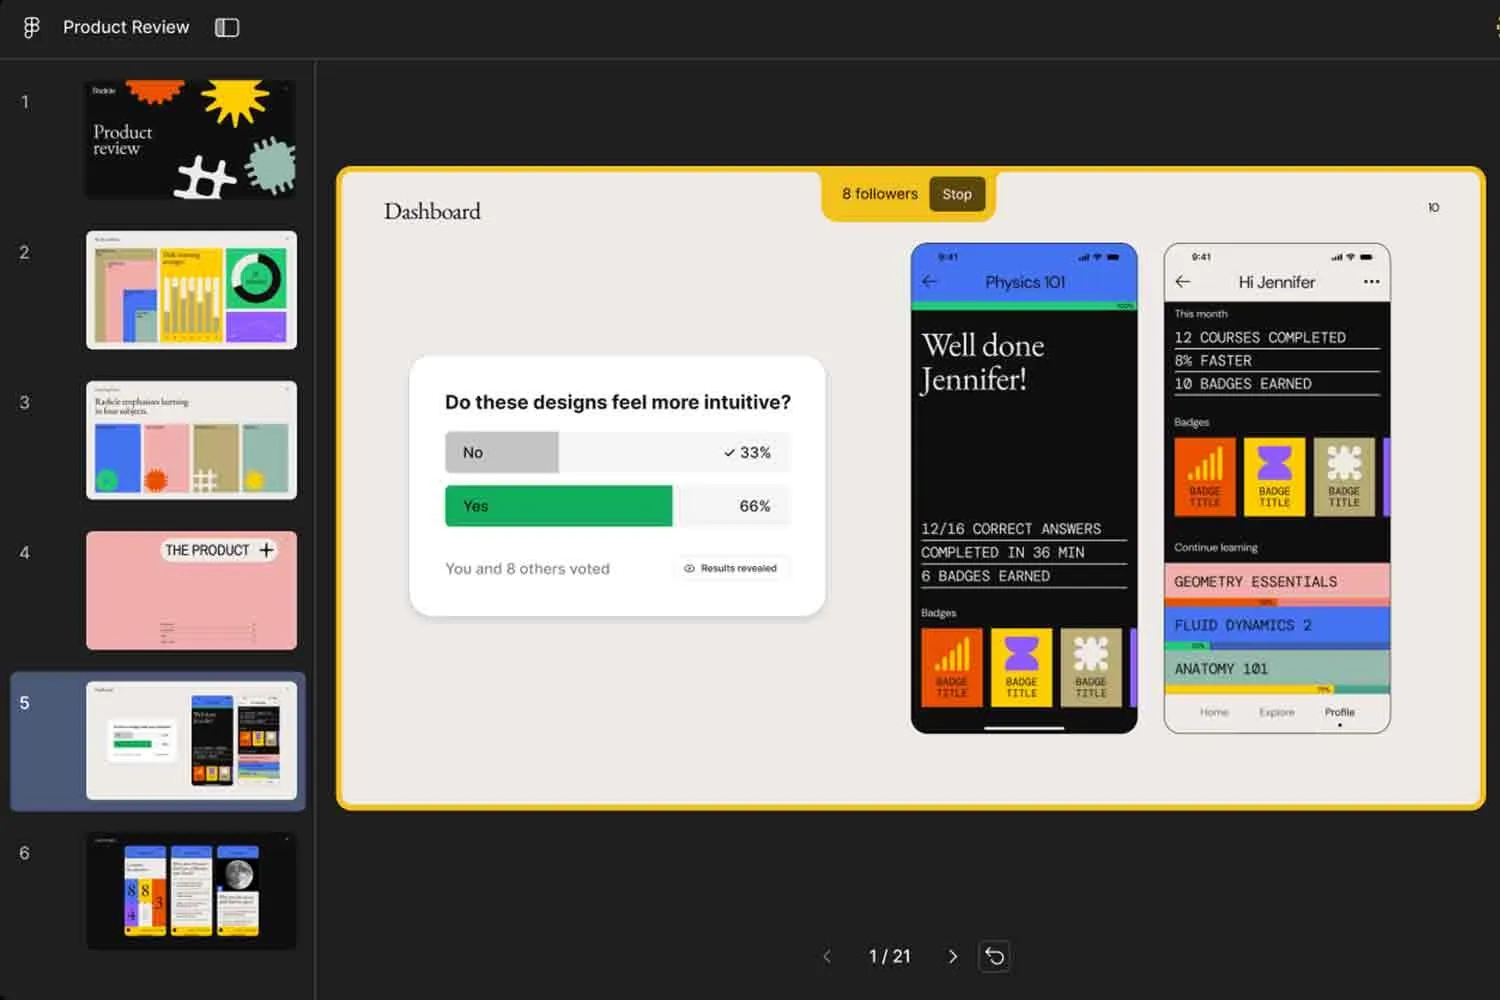Click the plus icon on THE PRODUCT slide
This screenshot has height=1000, width=1500.
click(267, 550)
